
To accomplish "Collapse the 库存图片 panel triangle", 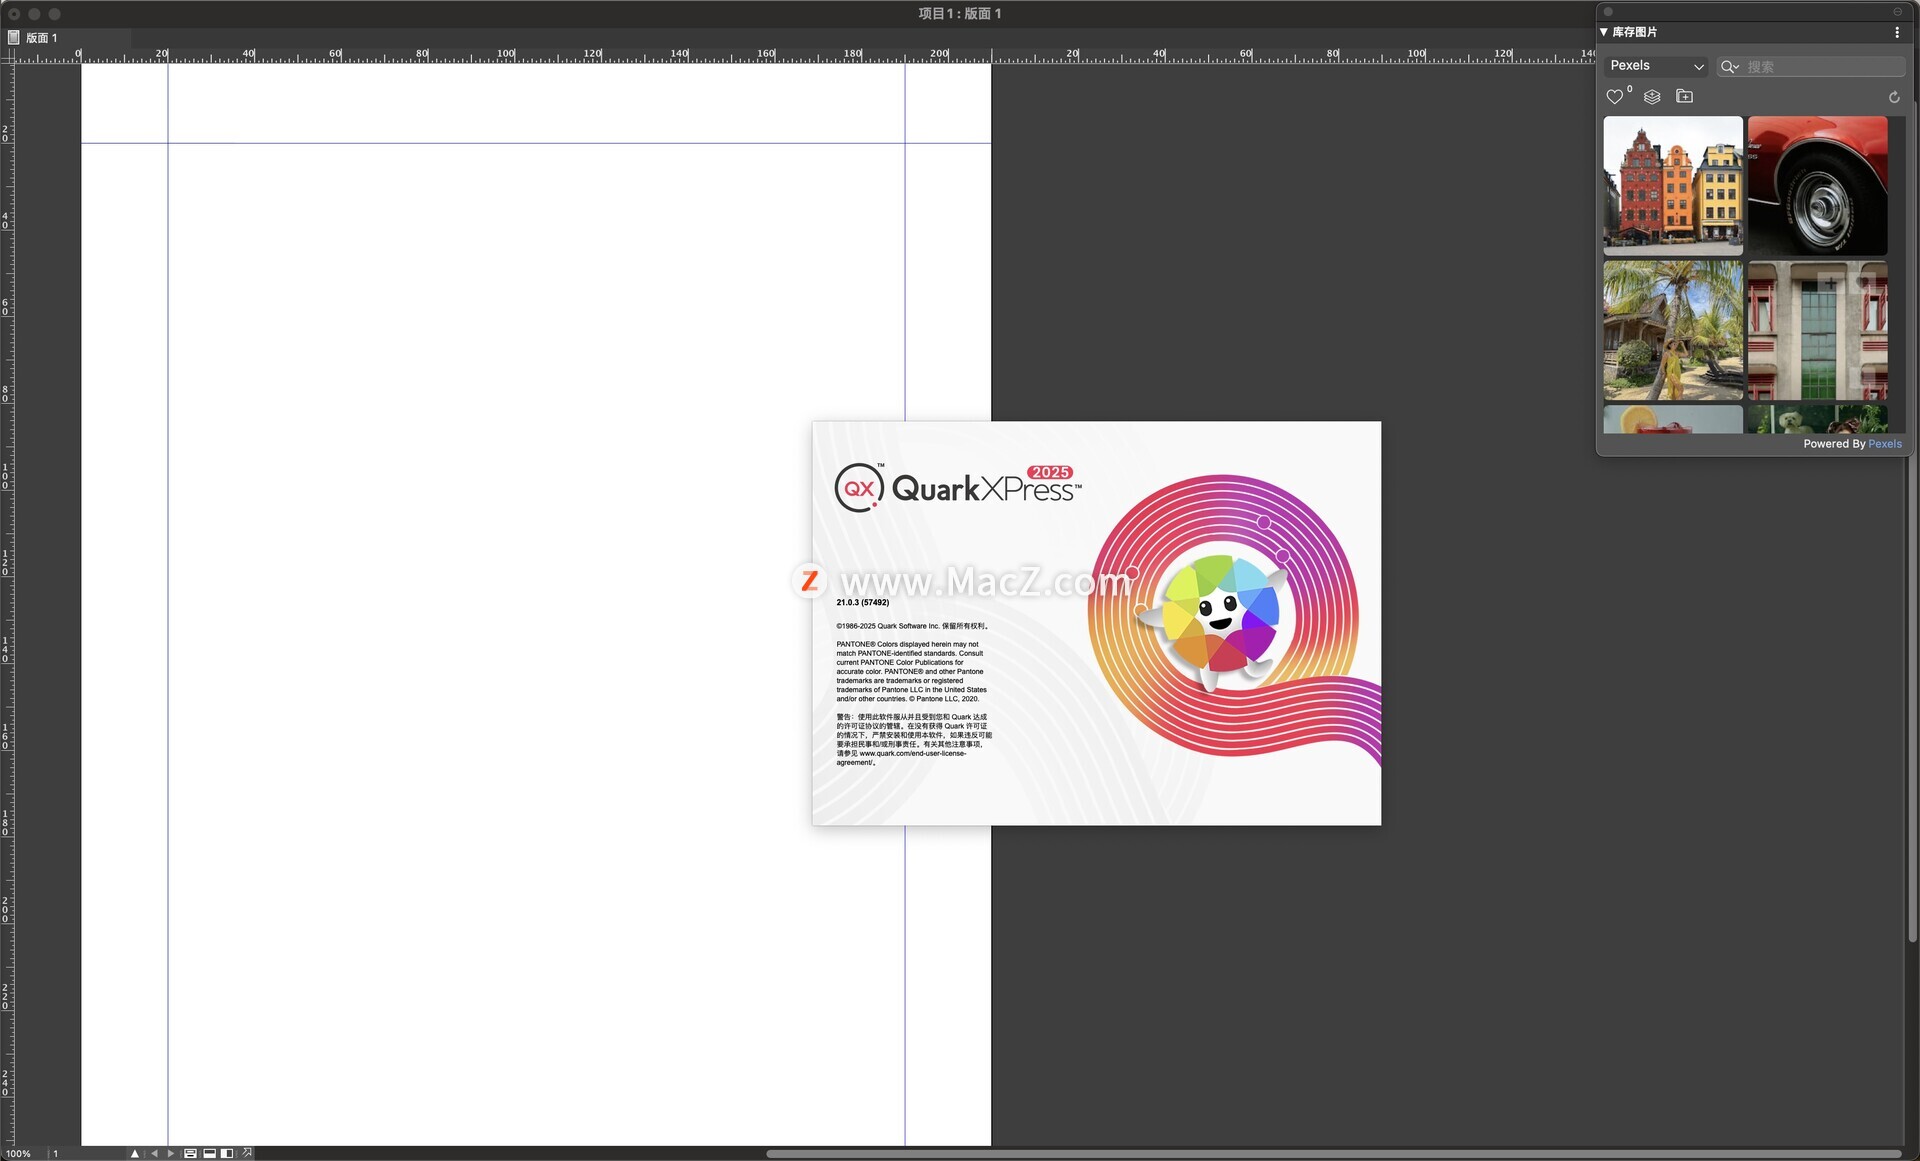I will pyautogui.click(x=1604, y=32).
